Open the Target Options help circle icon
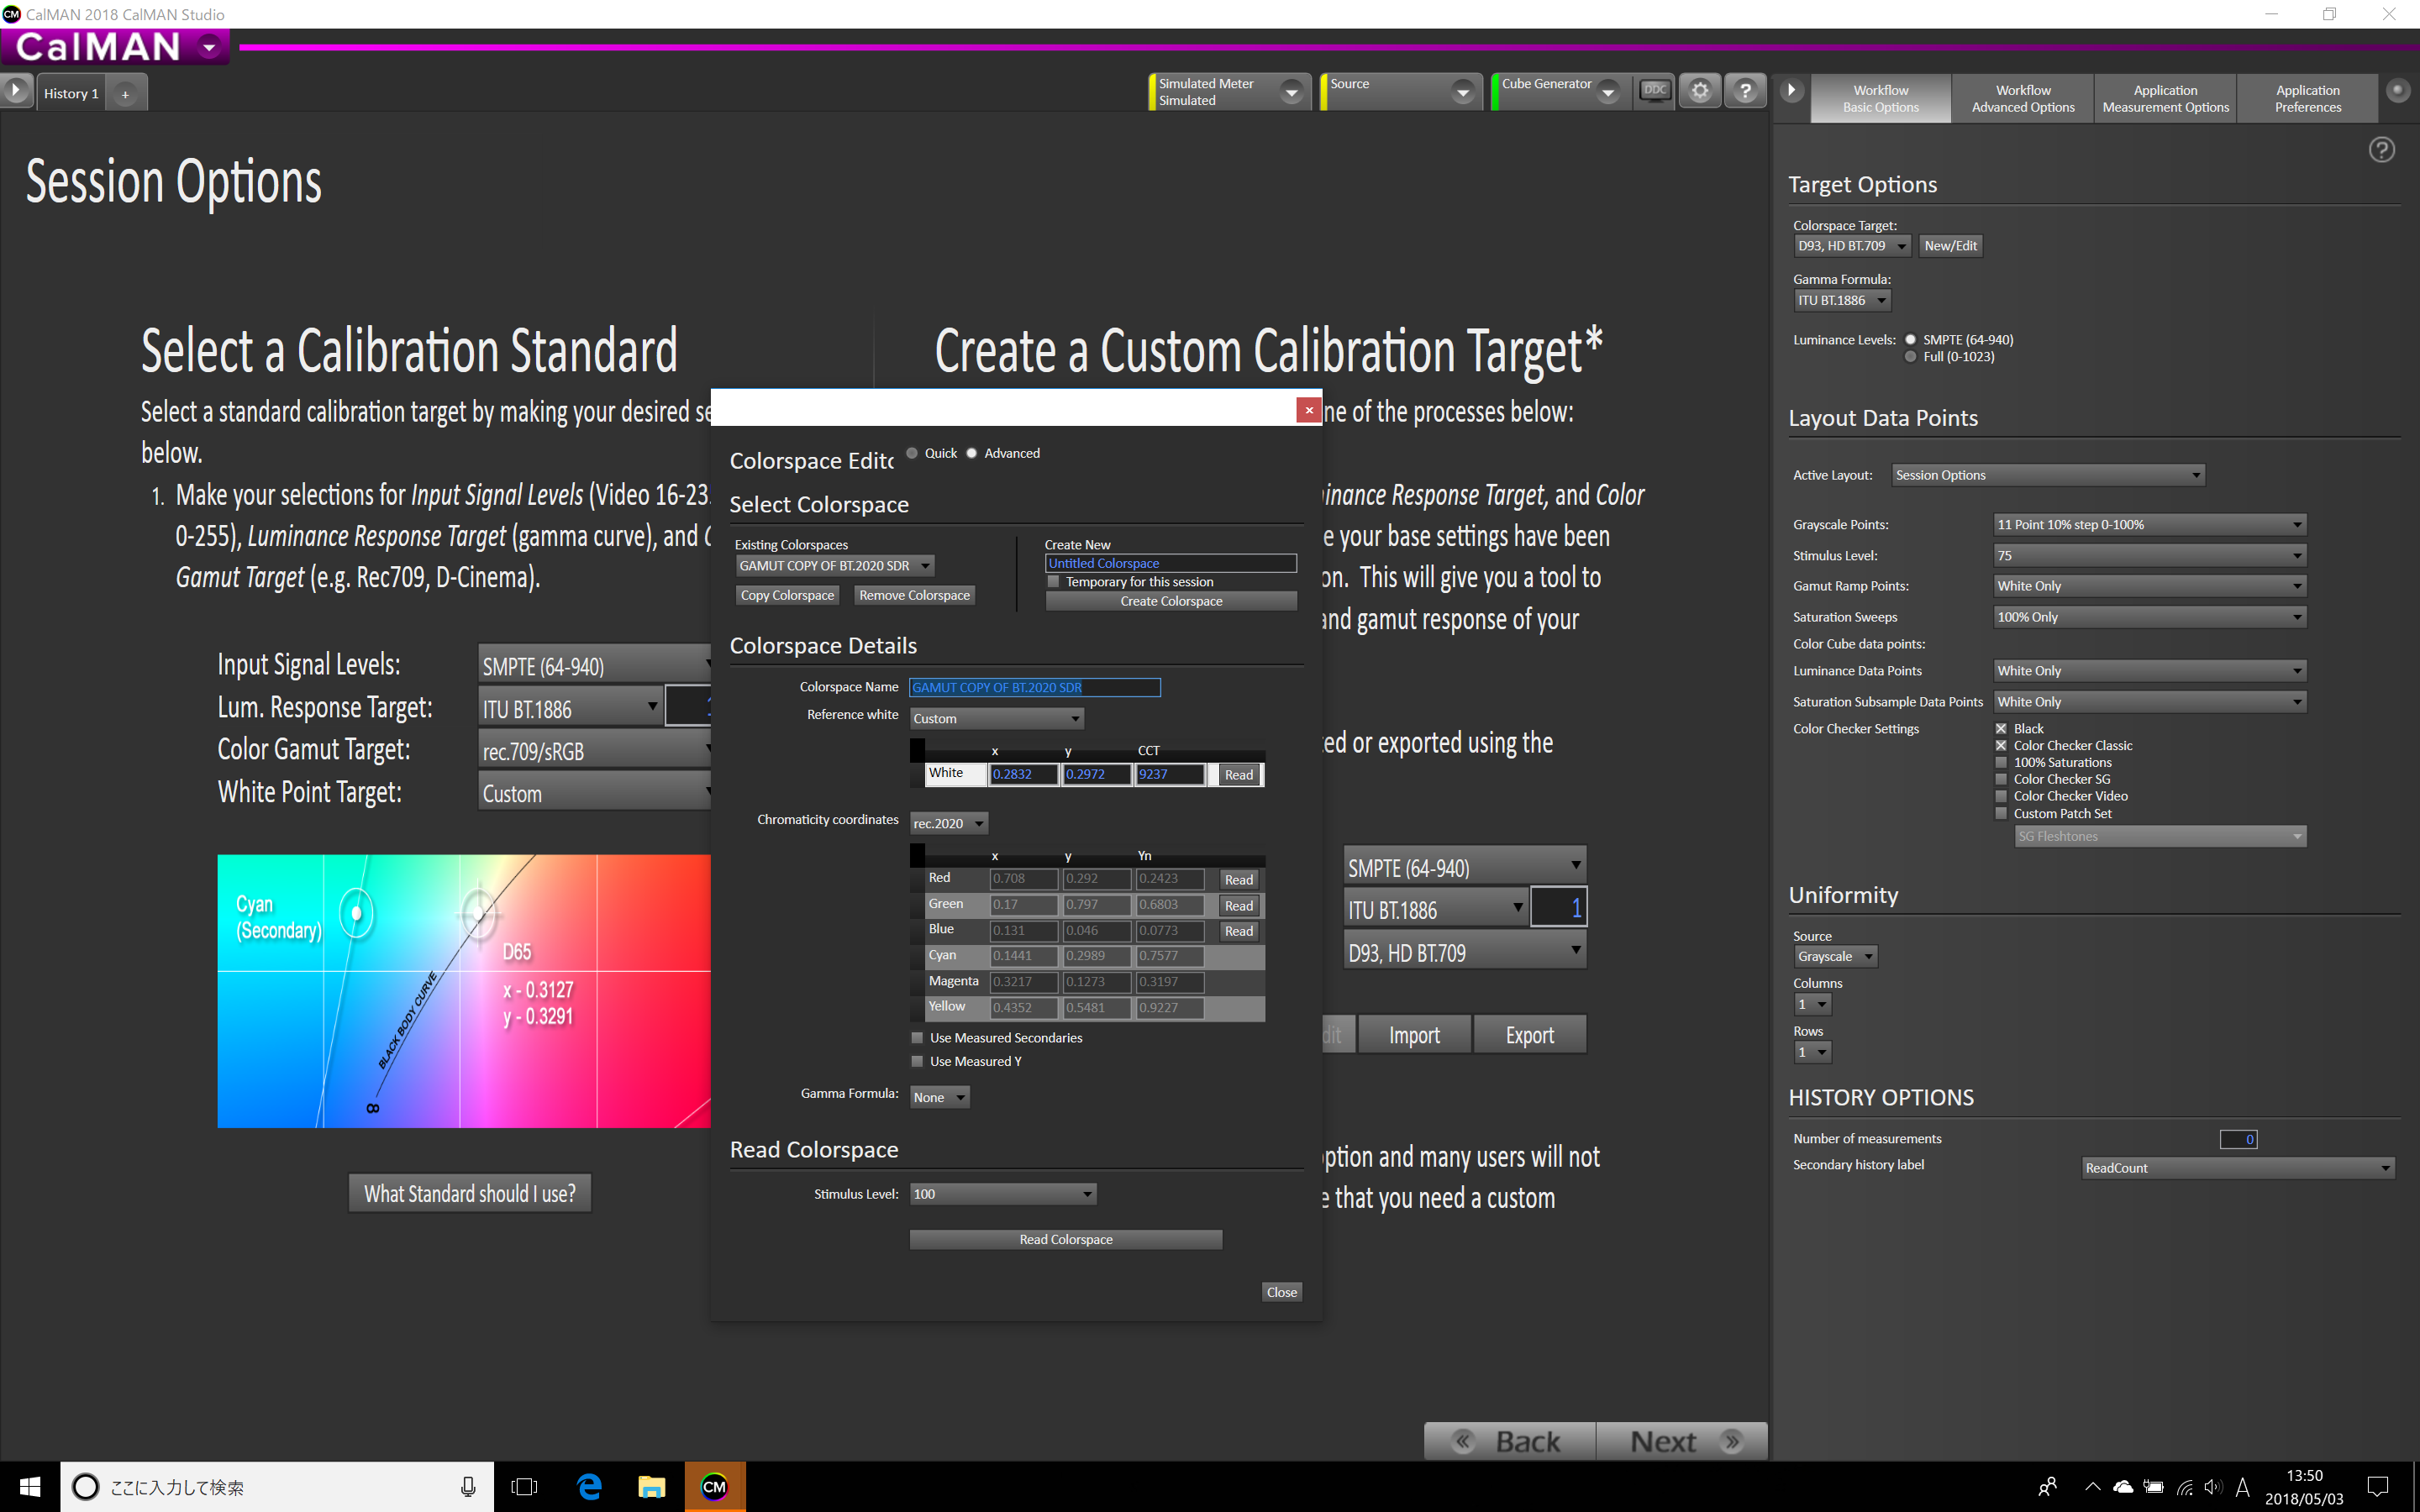Screen dimensions: 2420x1512 point(2381,149)
